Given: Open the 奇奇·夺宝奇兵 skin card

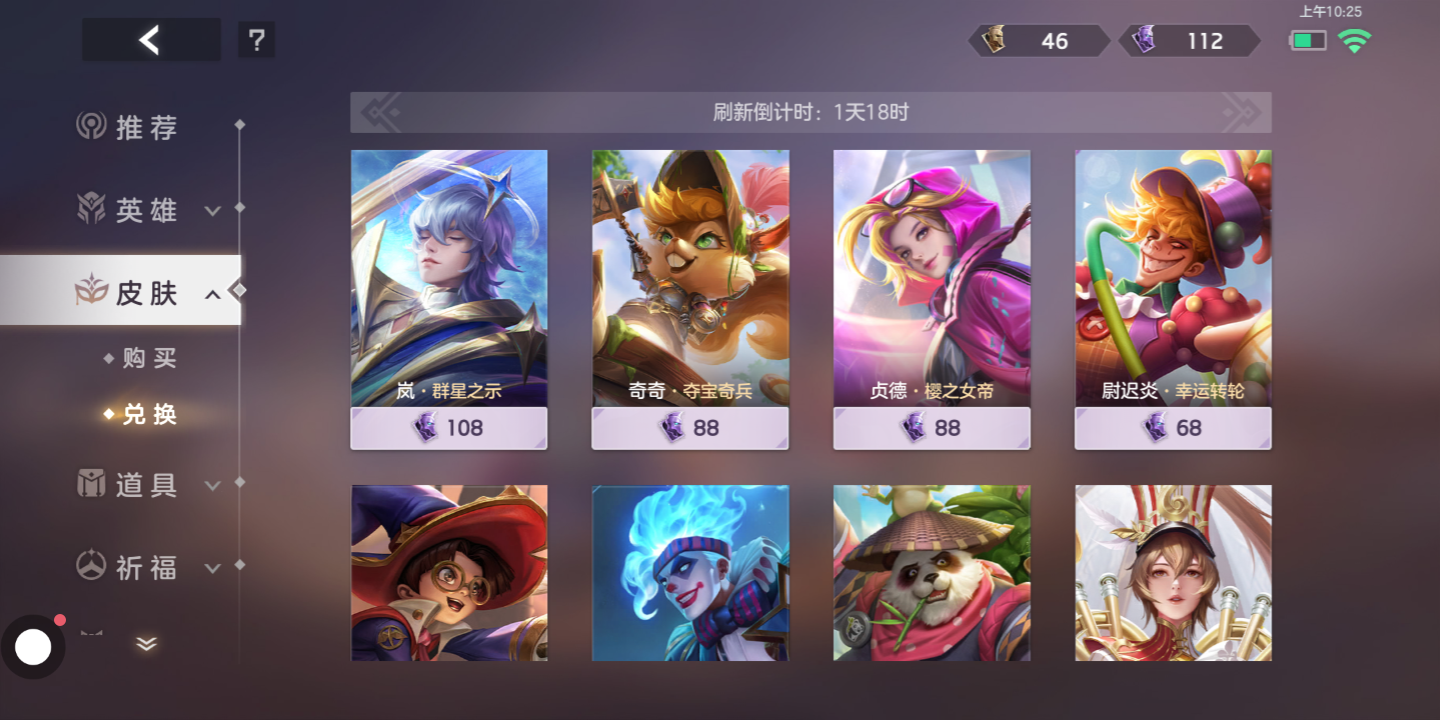Looking at the screenshot, I should click(690, 278).
